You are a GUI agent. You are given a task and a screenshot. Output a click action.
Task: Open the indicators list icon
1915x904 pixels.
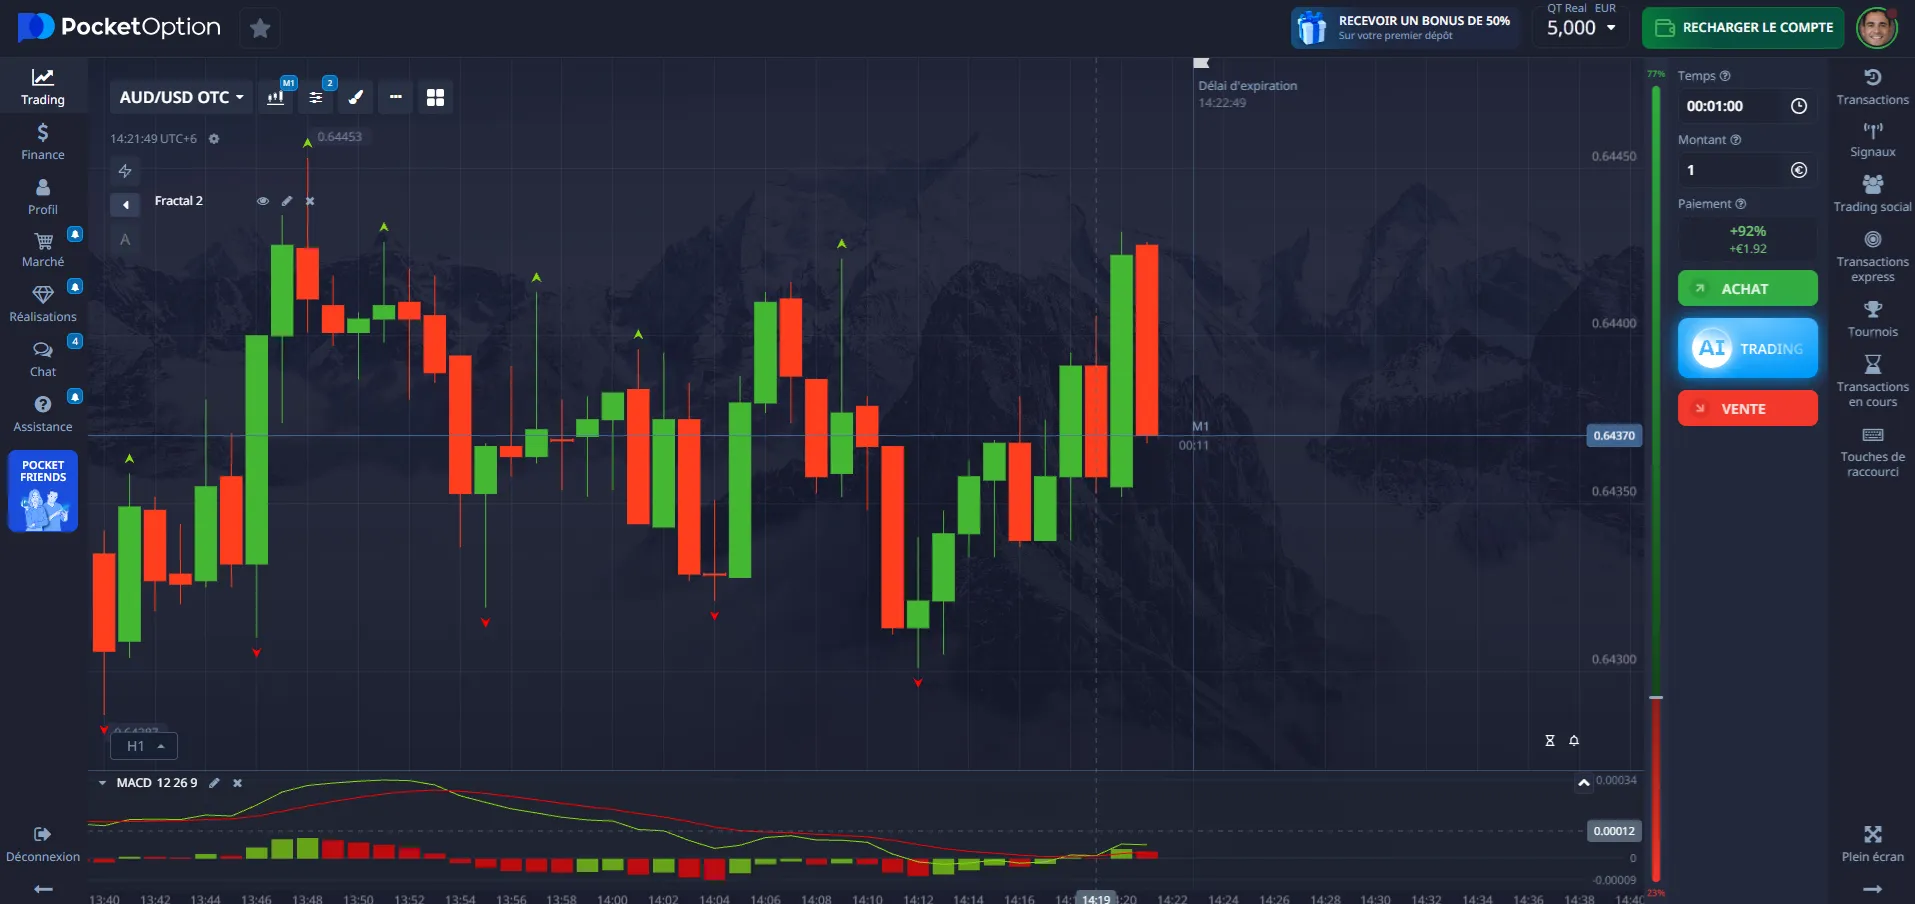(316, 97)
